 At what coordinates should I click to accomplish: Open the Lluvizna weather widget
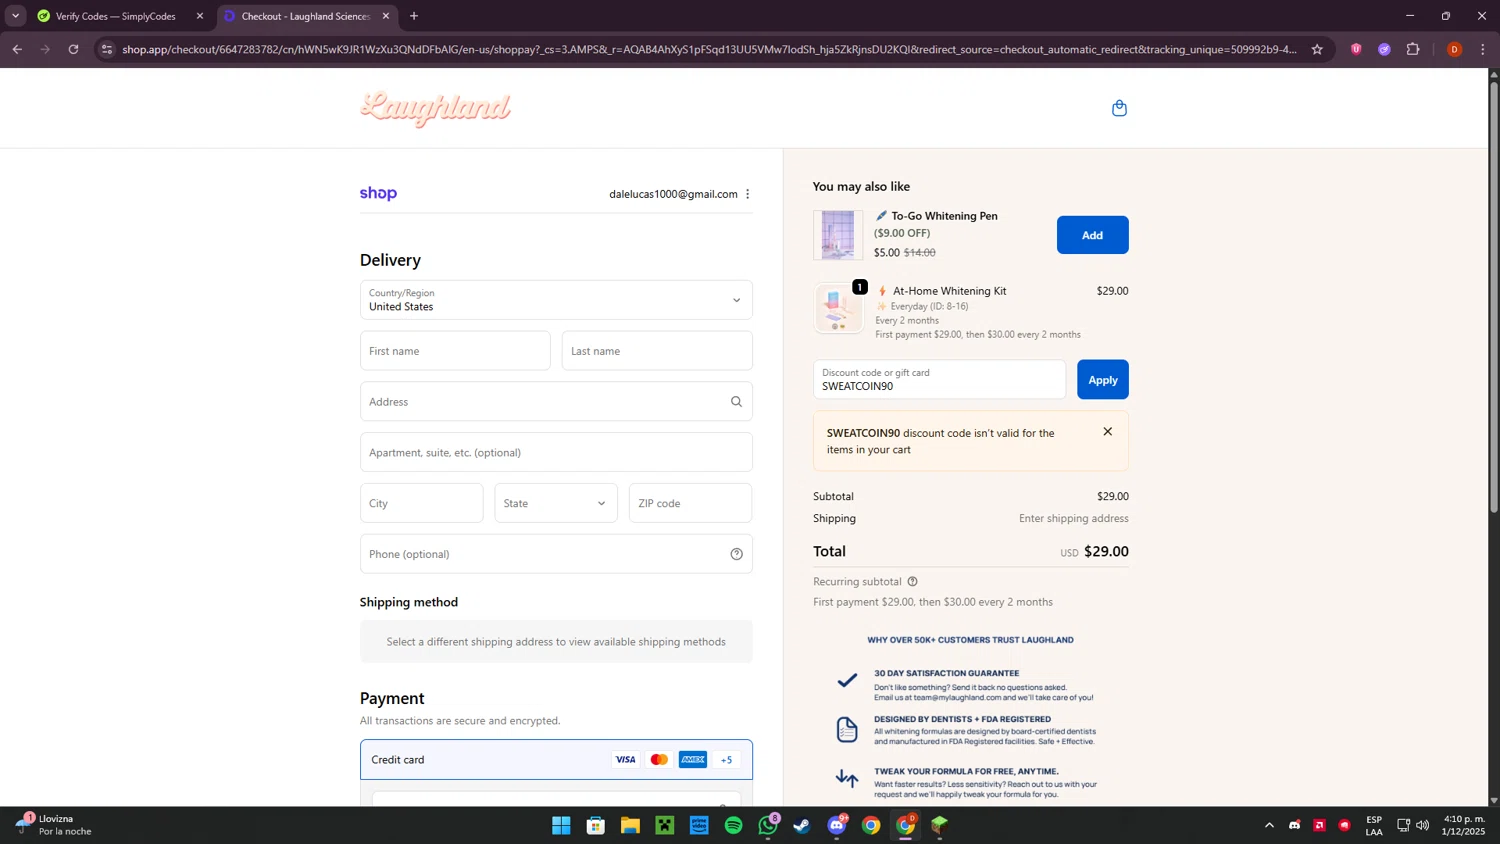coord(52,825)
